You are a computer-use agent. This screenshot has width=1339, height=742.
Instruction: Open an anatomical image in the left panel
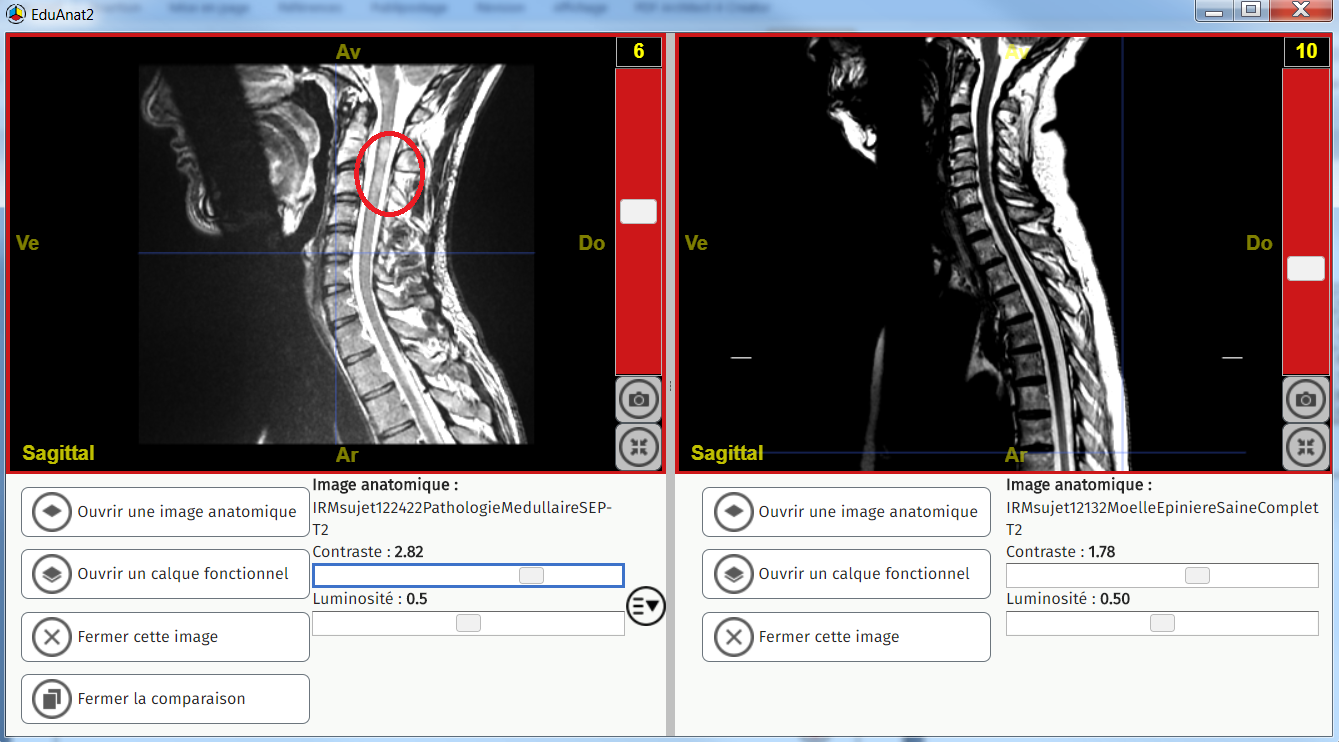point(165,512)
